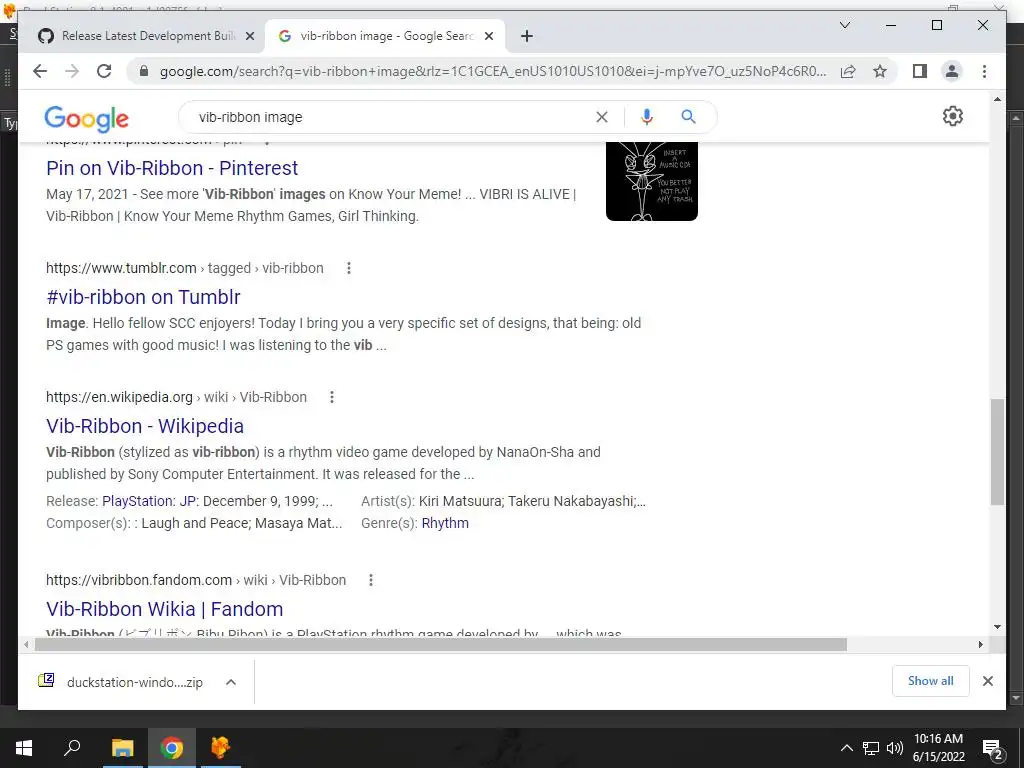The height and width of the screenshot is (768, 1024).
Task: Click the page scroll down arrow
Action: pyautogui.click(x=997, y=627)
